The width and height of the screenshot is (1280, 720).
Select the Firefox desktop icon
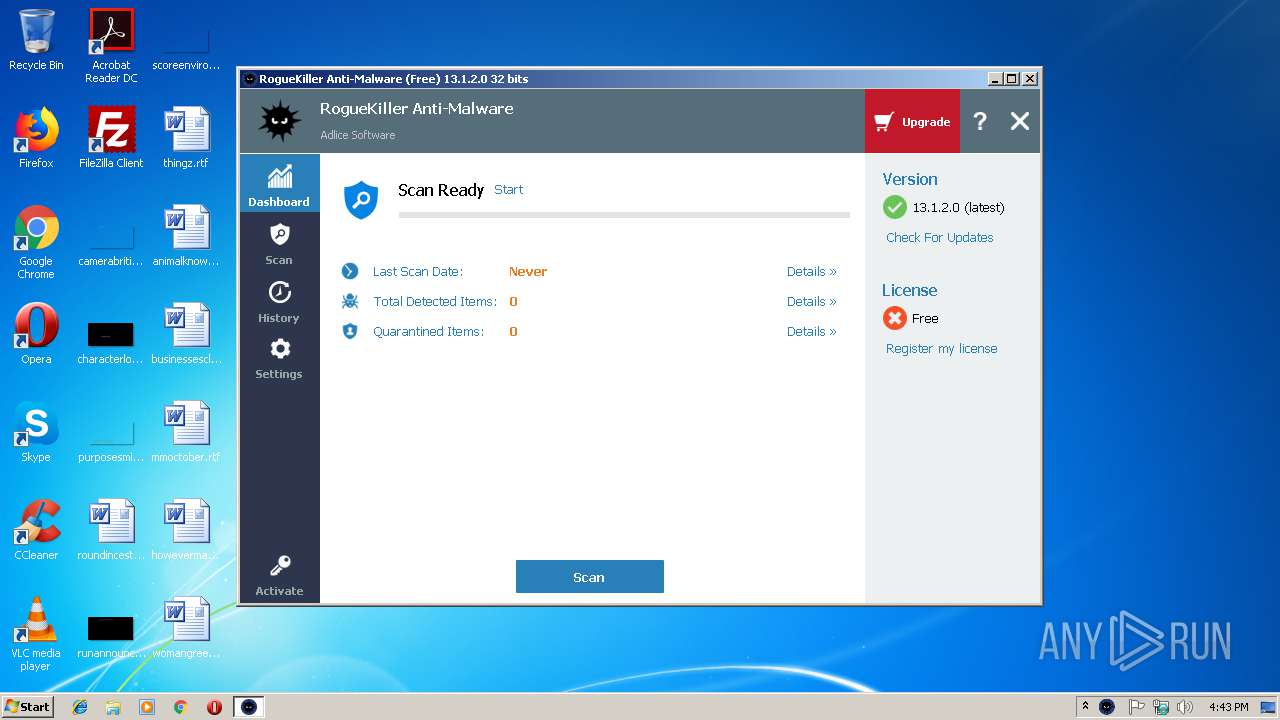pos(36,138)
